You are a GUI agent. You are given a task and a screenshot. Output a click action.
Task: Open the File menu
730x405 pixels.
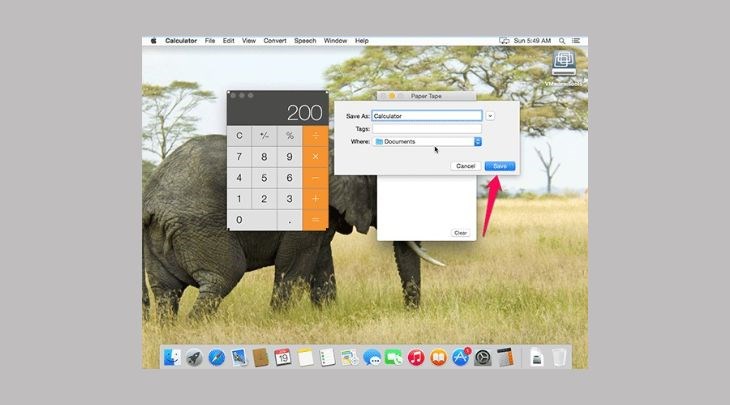tap(210, 41)
